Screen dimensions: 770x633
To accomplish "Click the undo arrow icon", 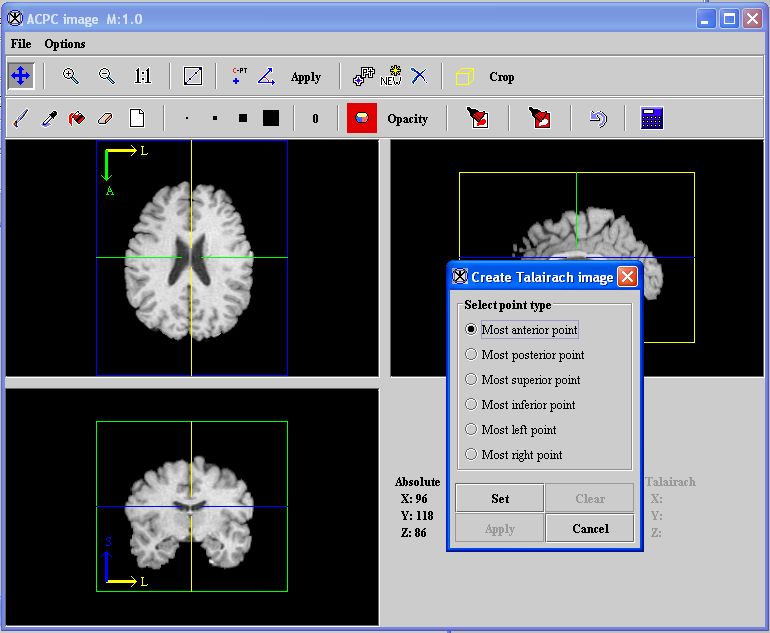I will click(598, 119).
